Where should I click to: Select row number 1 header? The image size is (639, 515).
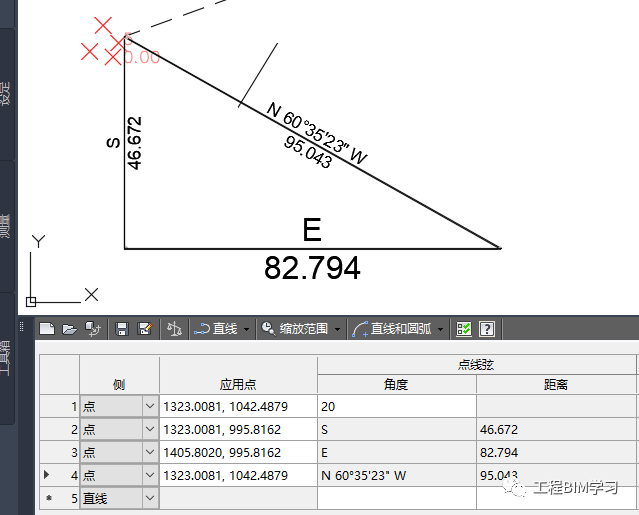point(59,406)
